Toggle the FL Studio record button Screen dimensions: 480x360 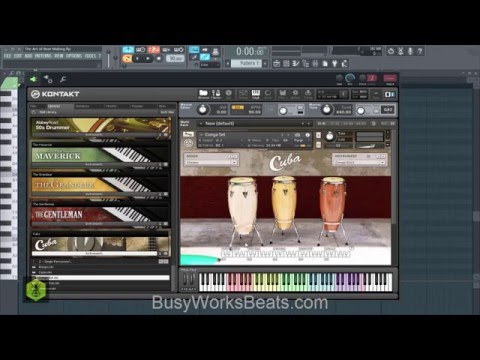(x=159, y=59)
